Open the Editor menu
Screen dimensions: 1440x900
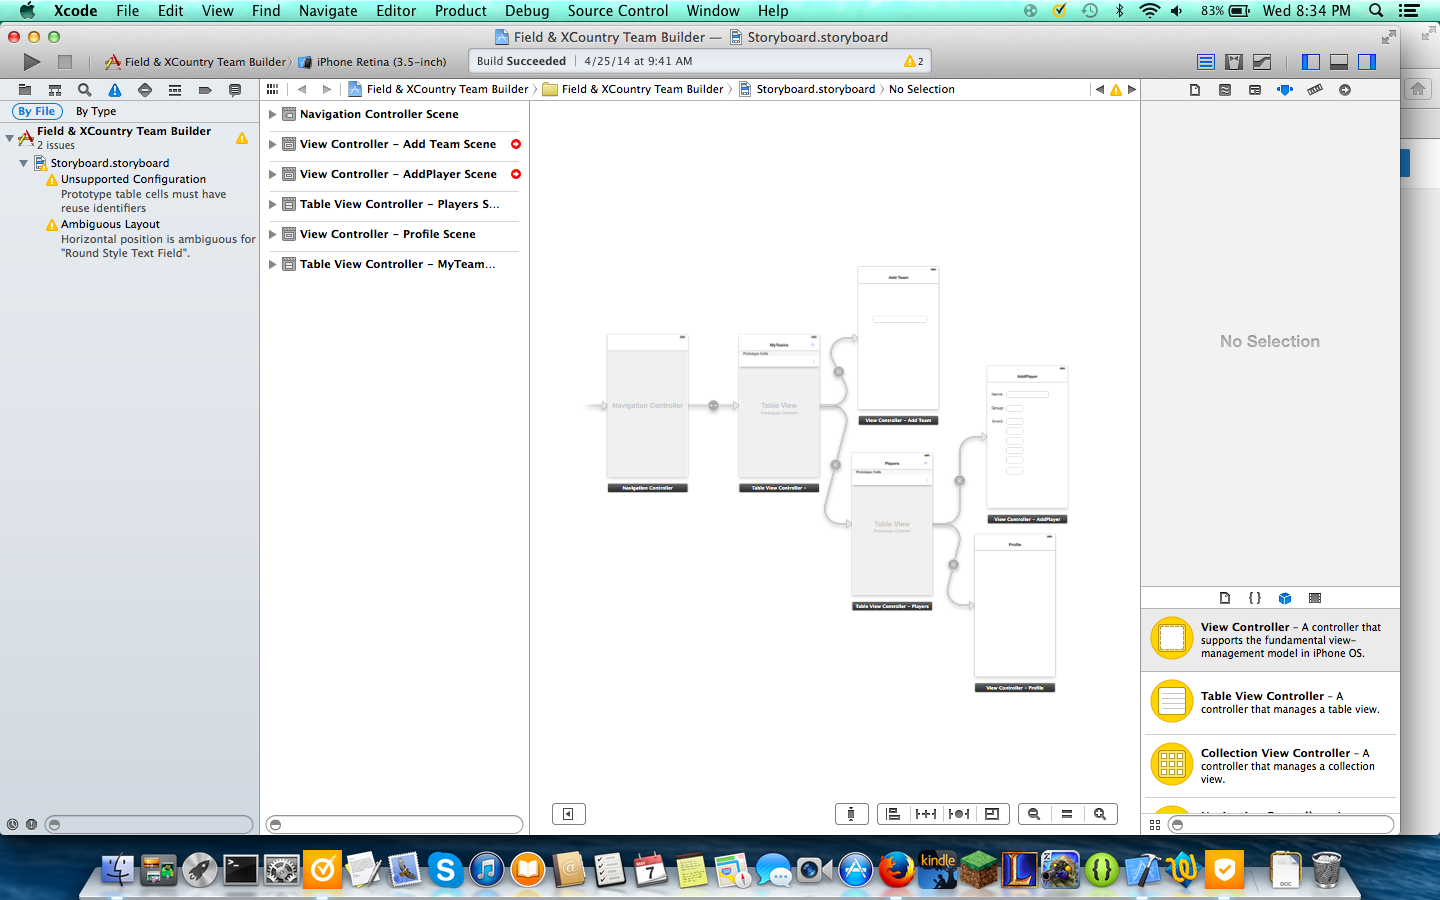pos(396,11)
